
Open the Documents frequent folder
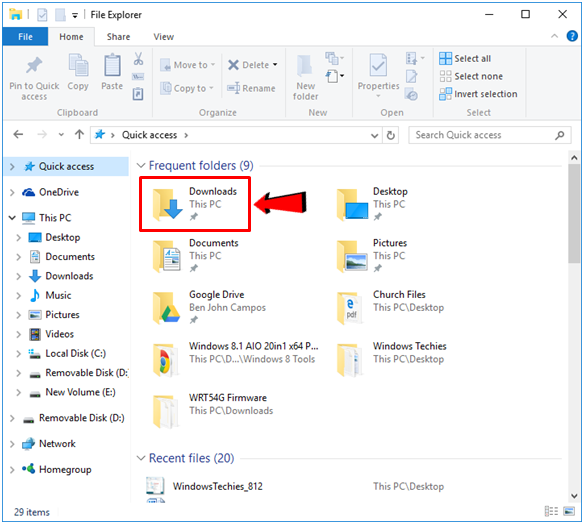(196, 256)
